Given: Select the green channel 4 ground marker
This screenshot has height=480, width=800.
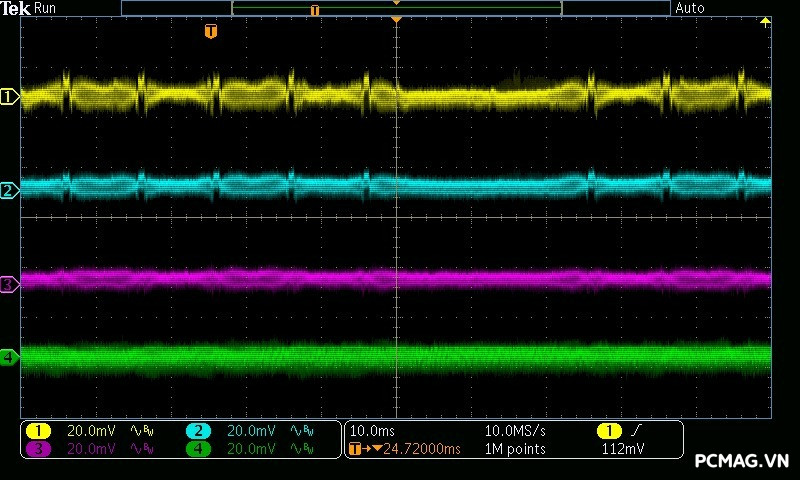Looking at the screenshot, I should 10,356.
